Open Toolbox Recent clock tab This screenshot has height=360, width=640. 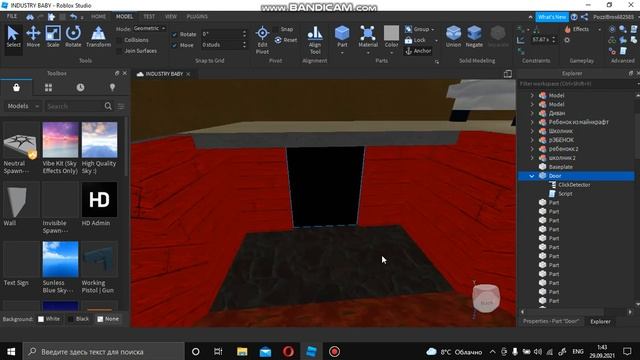tap(80, 87)
